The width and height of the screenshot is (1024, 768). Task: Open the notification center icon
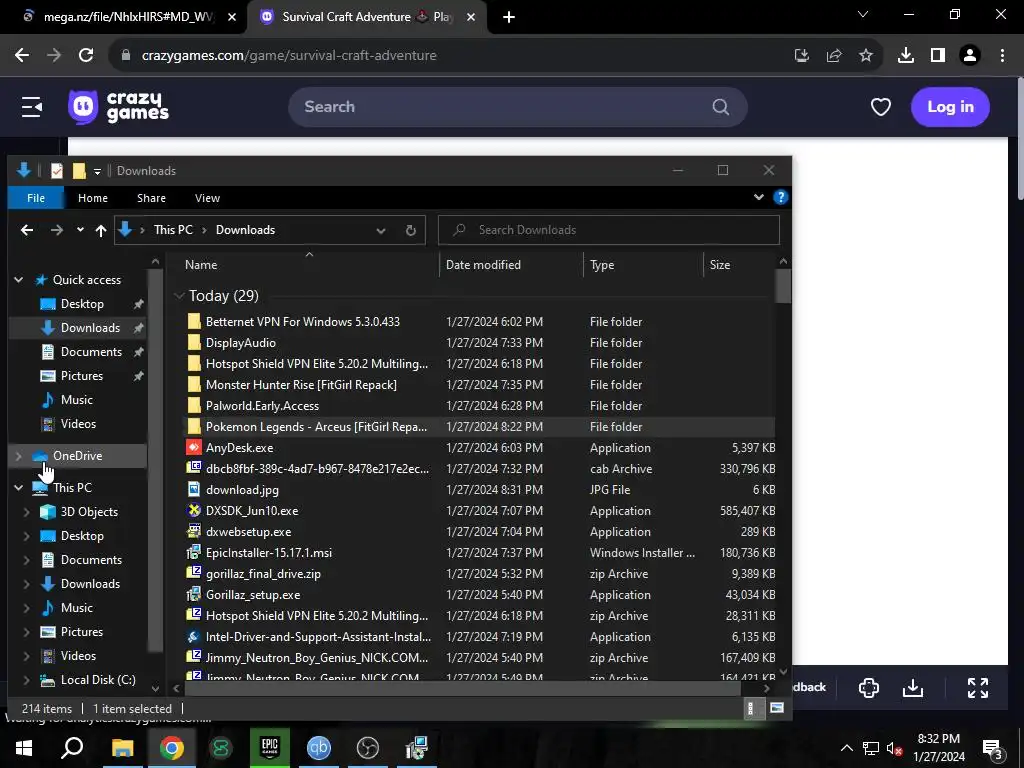[x=993, y=748]
